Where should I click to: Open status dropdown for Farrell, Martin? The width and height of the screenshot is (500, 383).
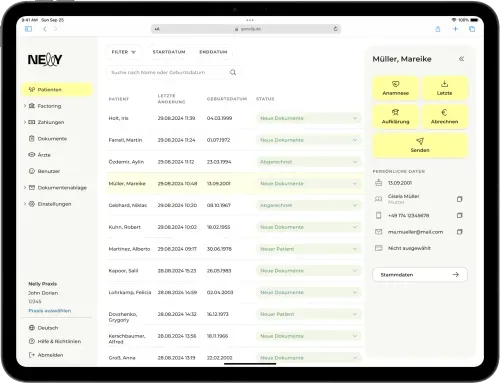tap(308, 140)
